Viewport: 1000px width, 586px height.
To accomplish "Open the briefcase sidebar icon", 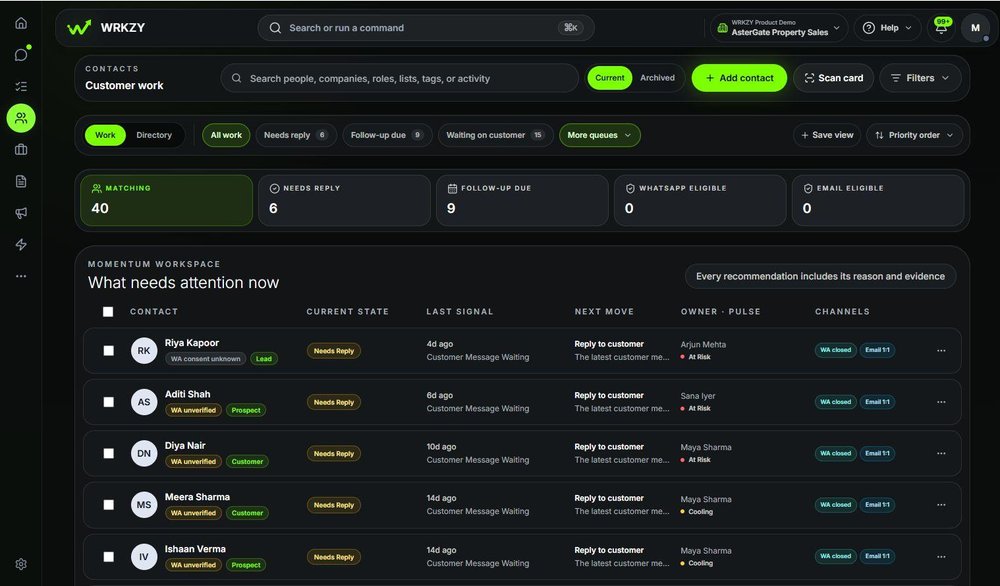I will (21, 150).
